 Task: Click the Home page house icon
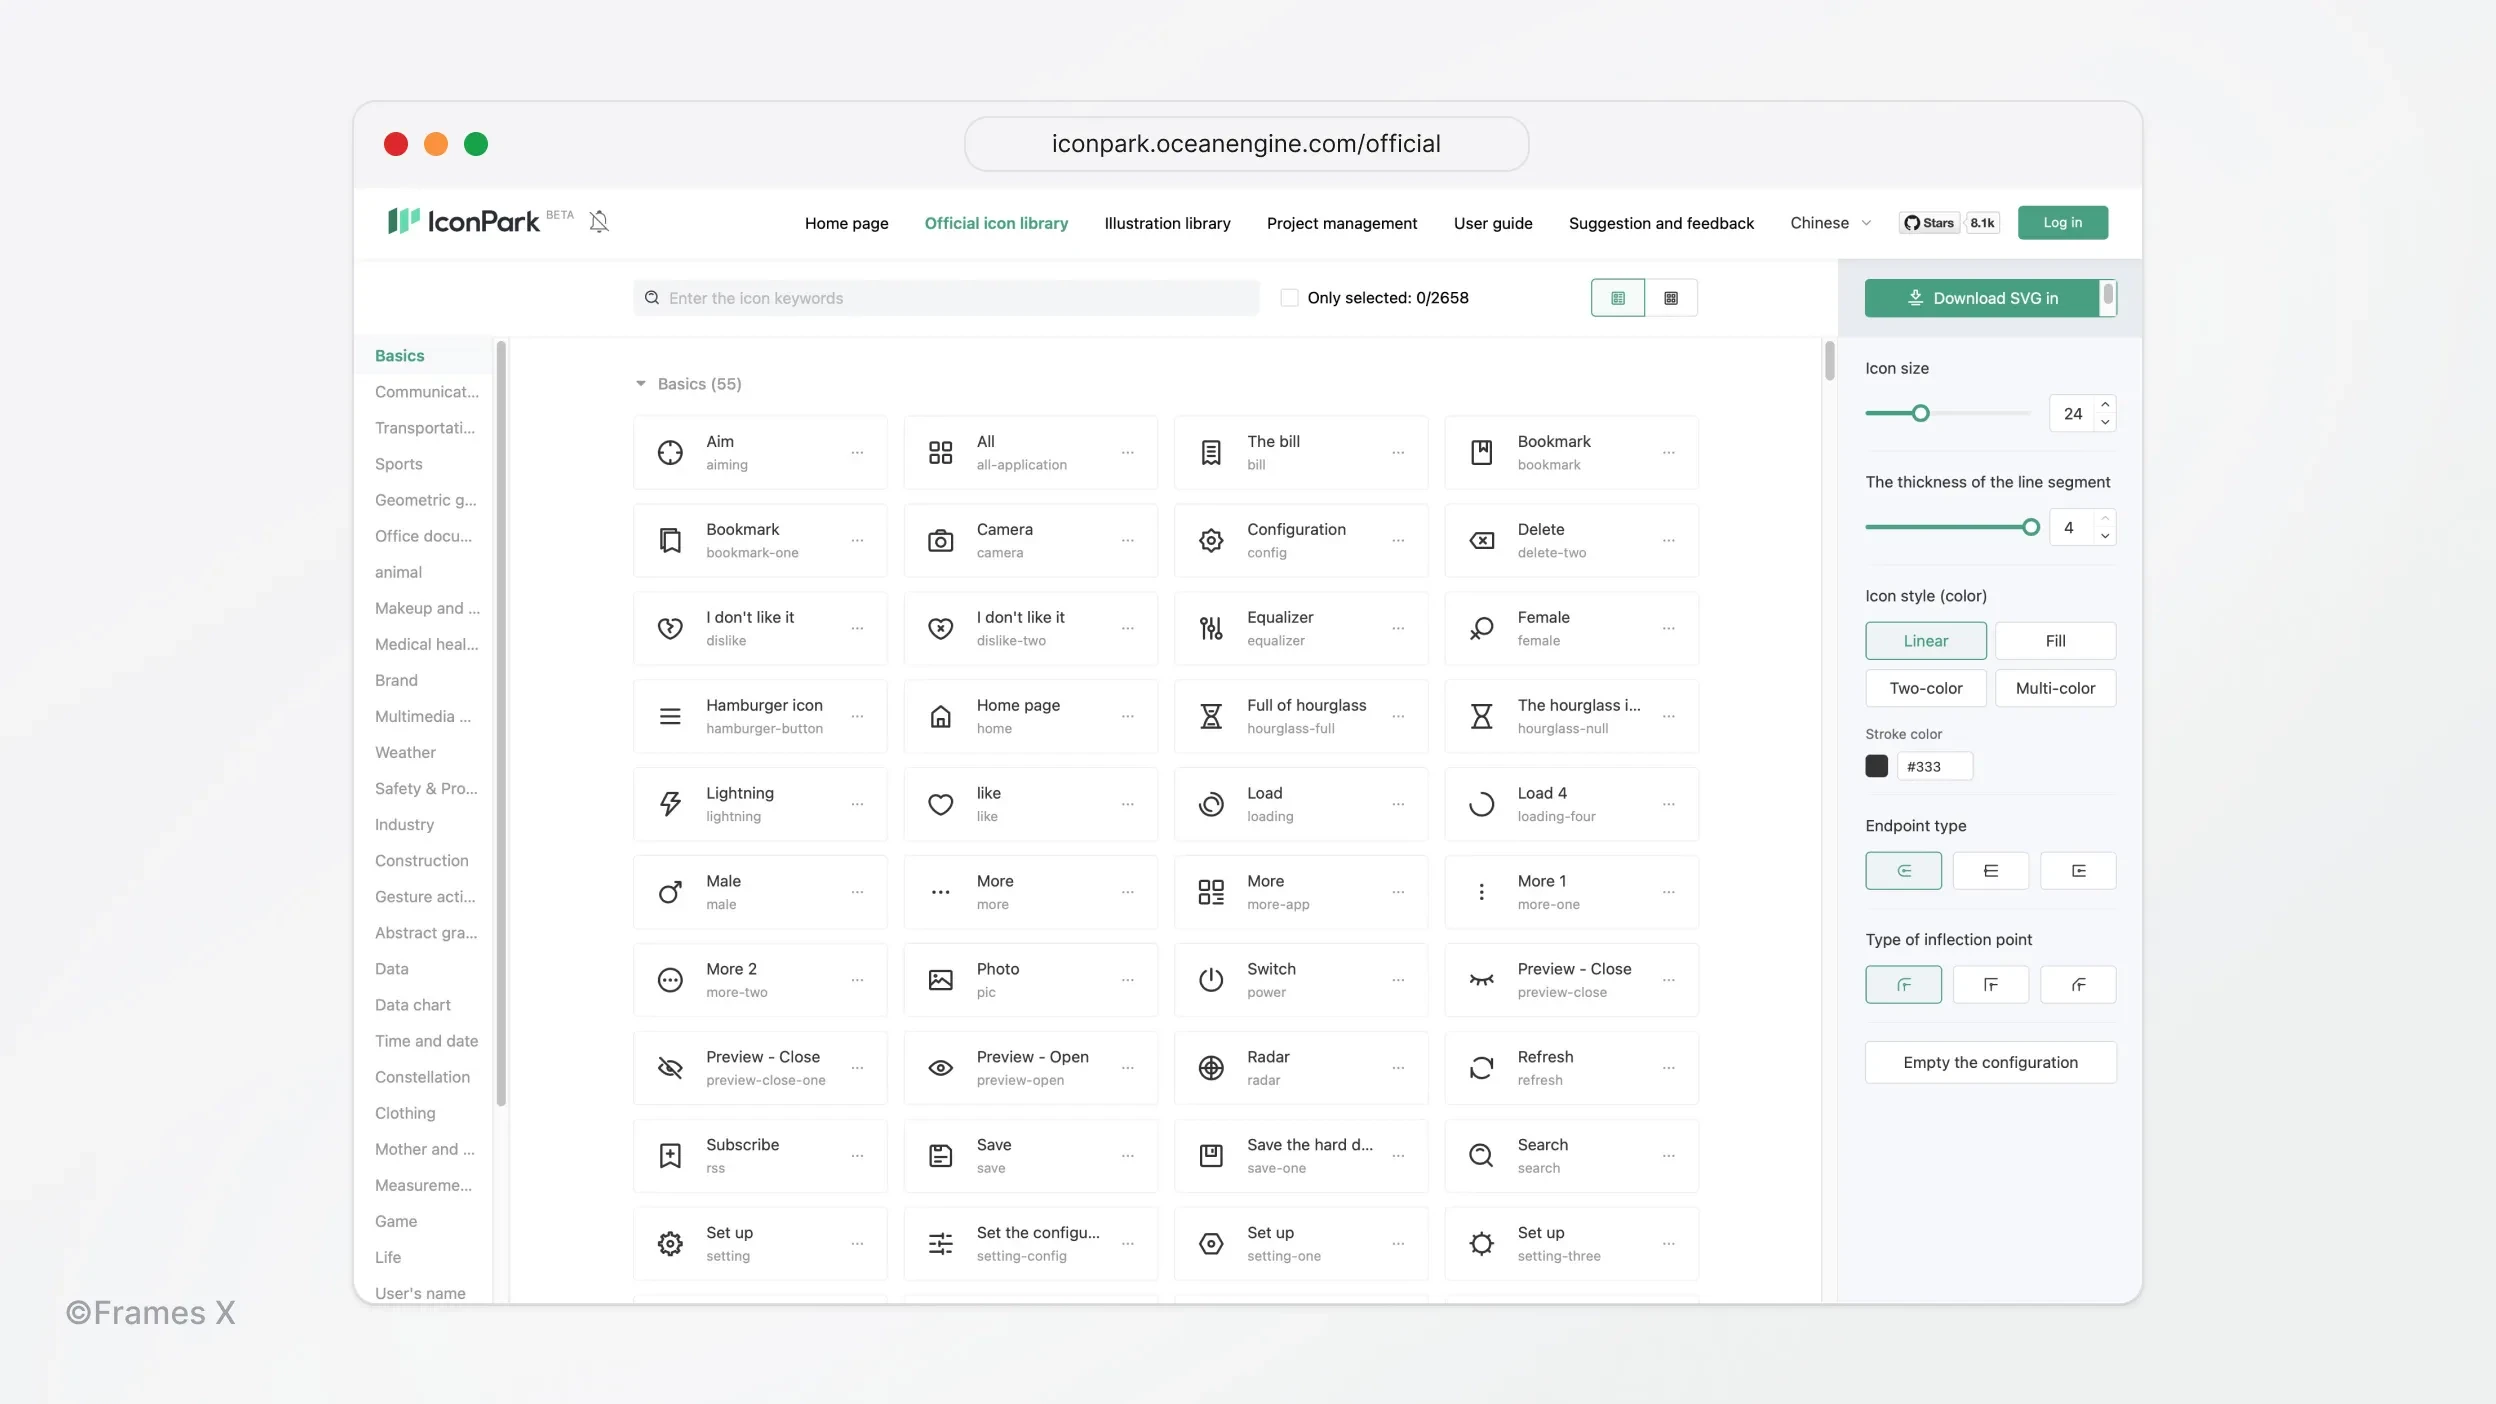[940, 716]
